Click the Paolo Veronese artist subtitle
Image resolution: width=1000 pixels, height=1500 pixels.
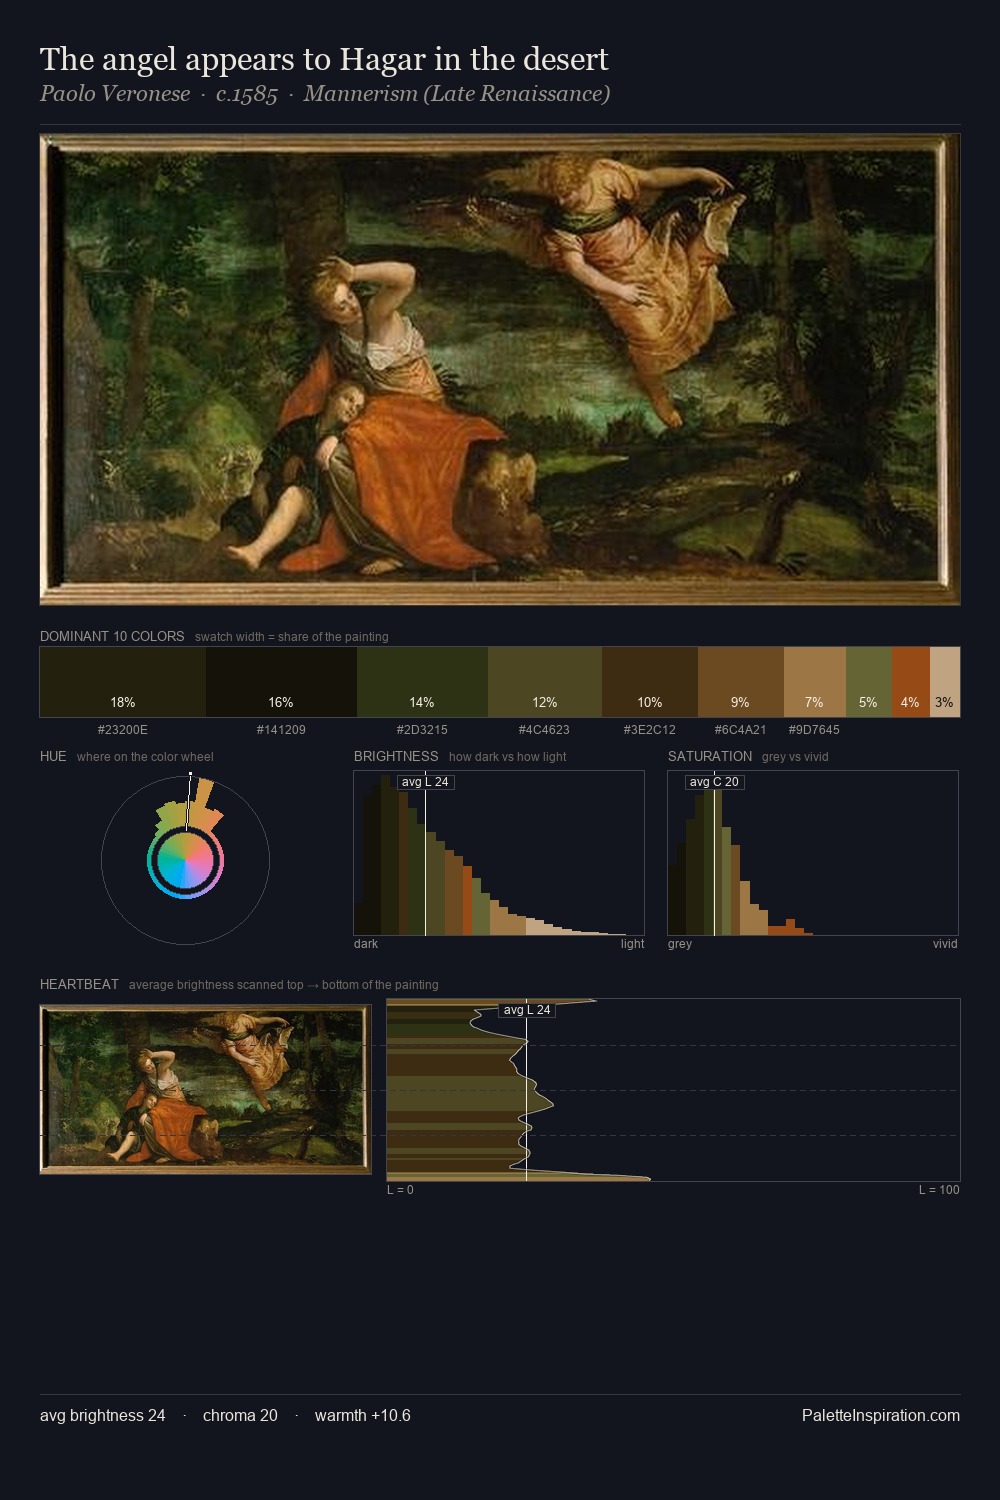point(325,94)
